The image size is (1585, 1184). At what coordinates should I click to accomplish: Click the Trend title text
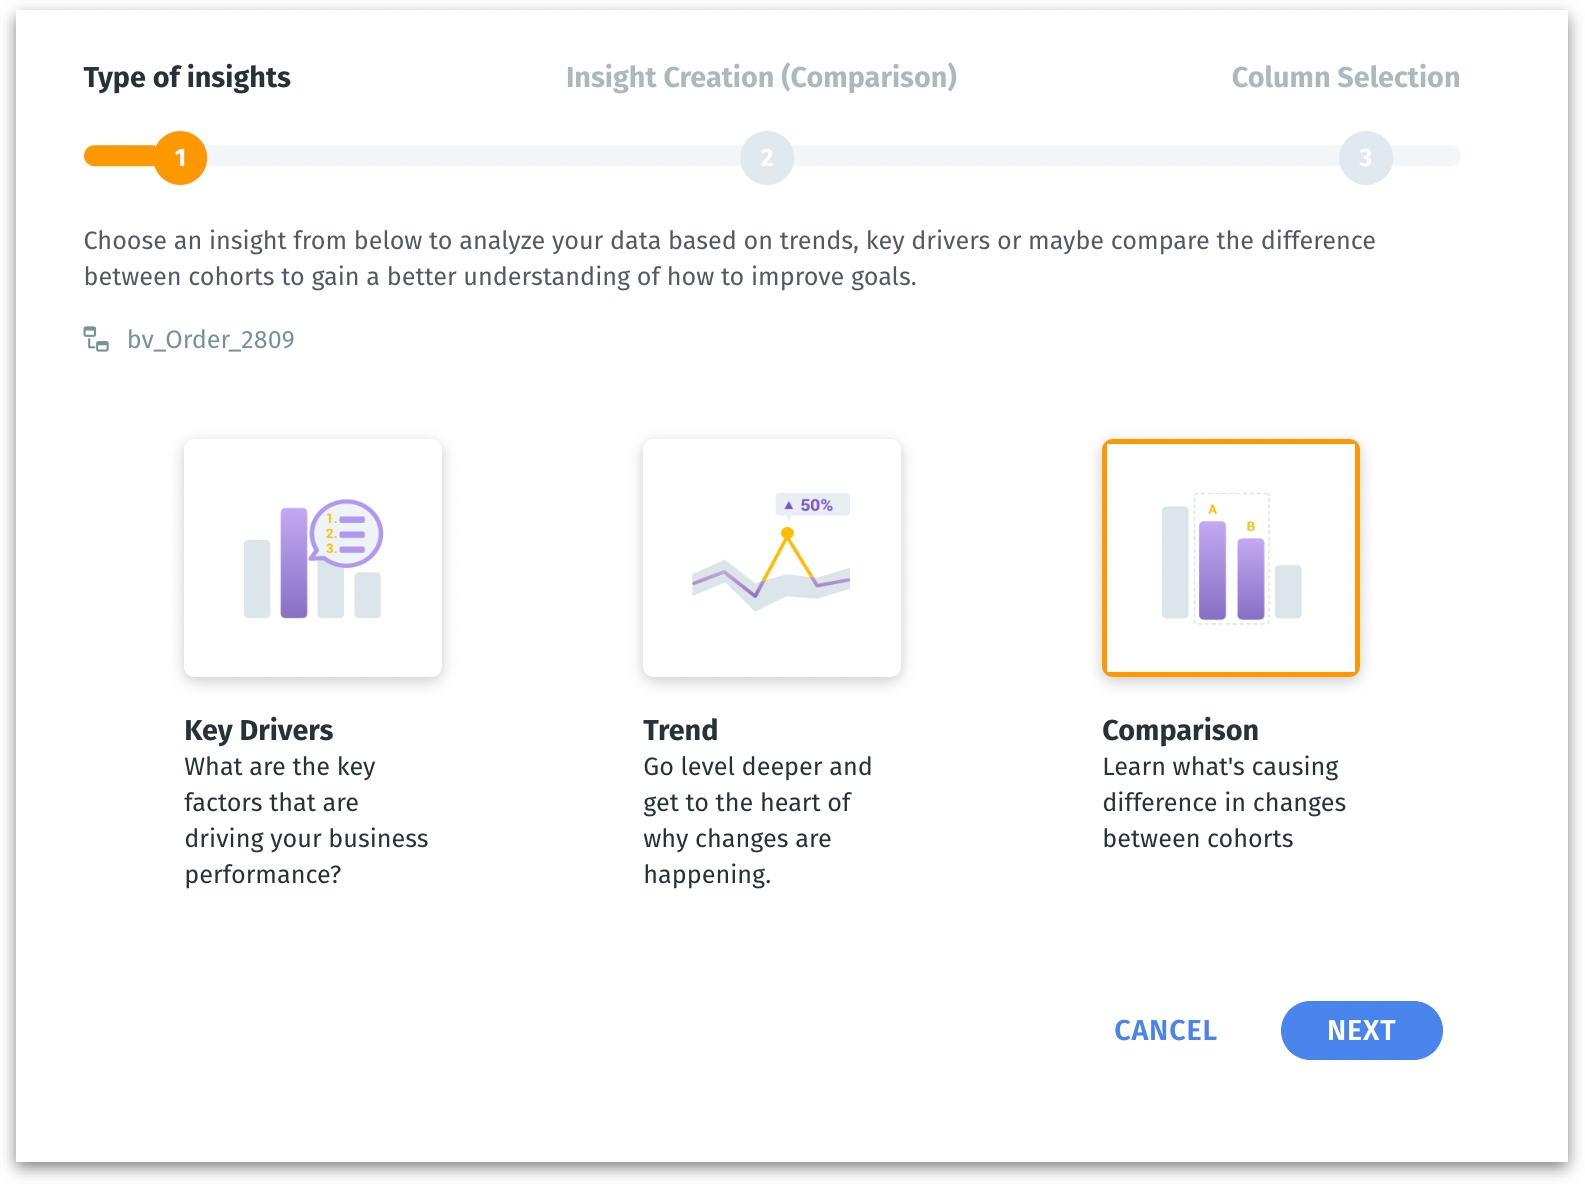(x=681, y=730)
